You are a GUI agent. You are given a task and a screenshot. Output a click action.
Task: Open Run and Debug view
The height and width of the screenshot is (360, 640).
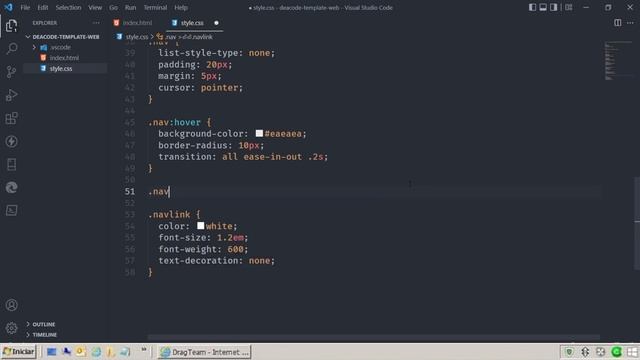[11, 95]
